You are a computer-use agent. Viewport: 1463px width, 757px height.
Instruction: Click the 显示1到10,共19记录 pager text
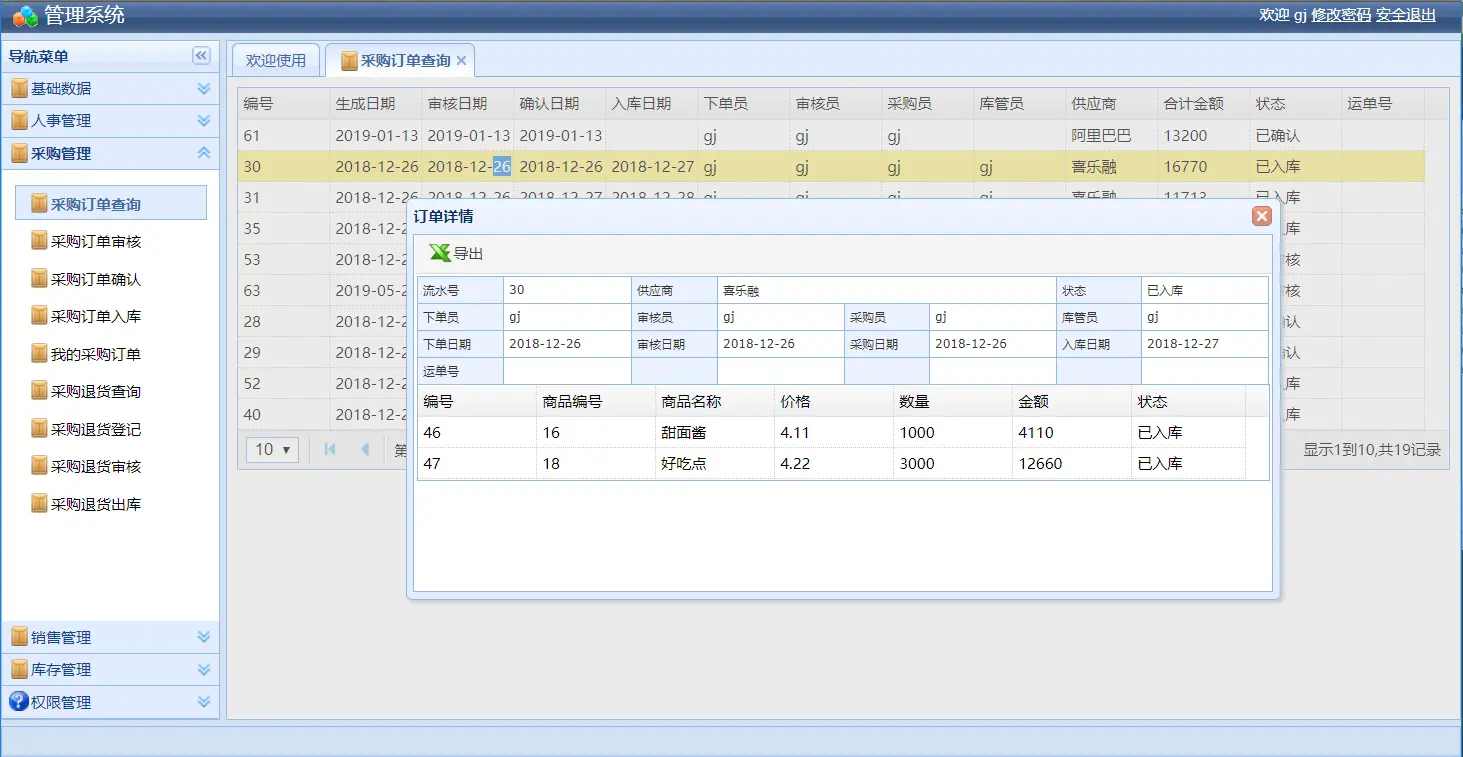(x=1371, y=450)
